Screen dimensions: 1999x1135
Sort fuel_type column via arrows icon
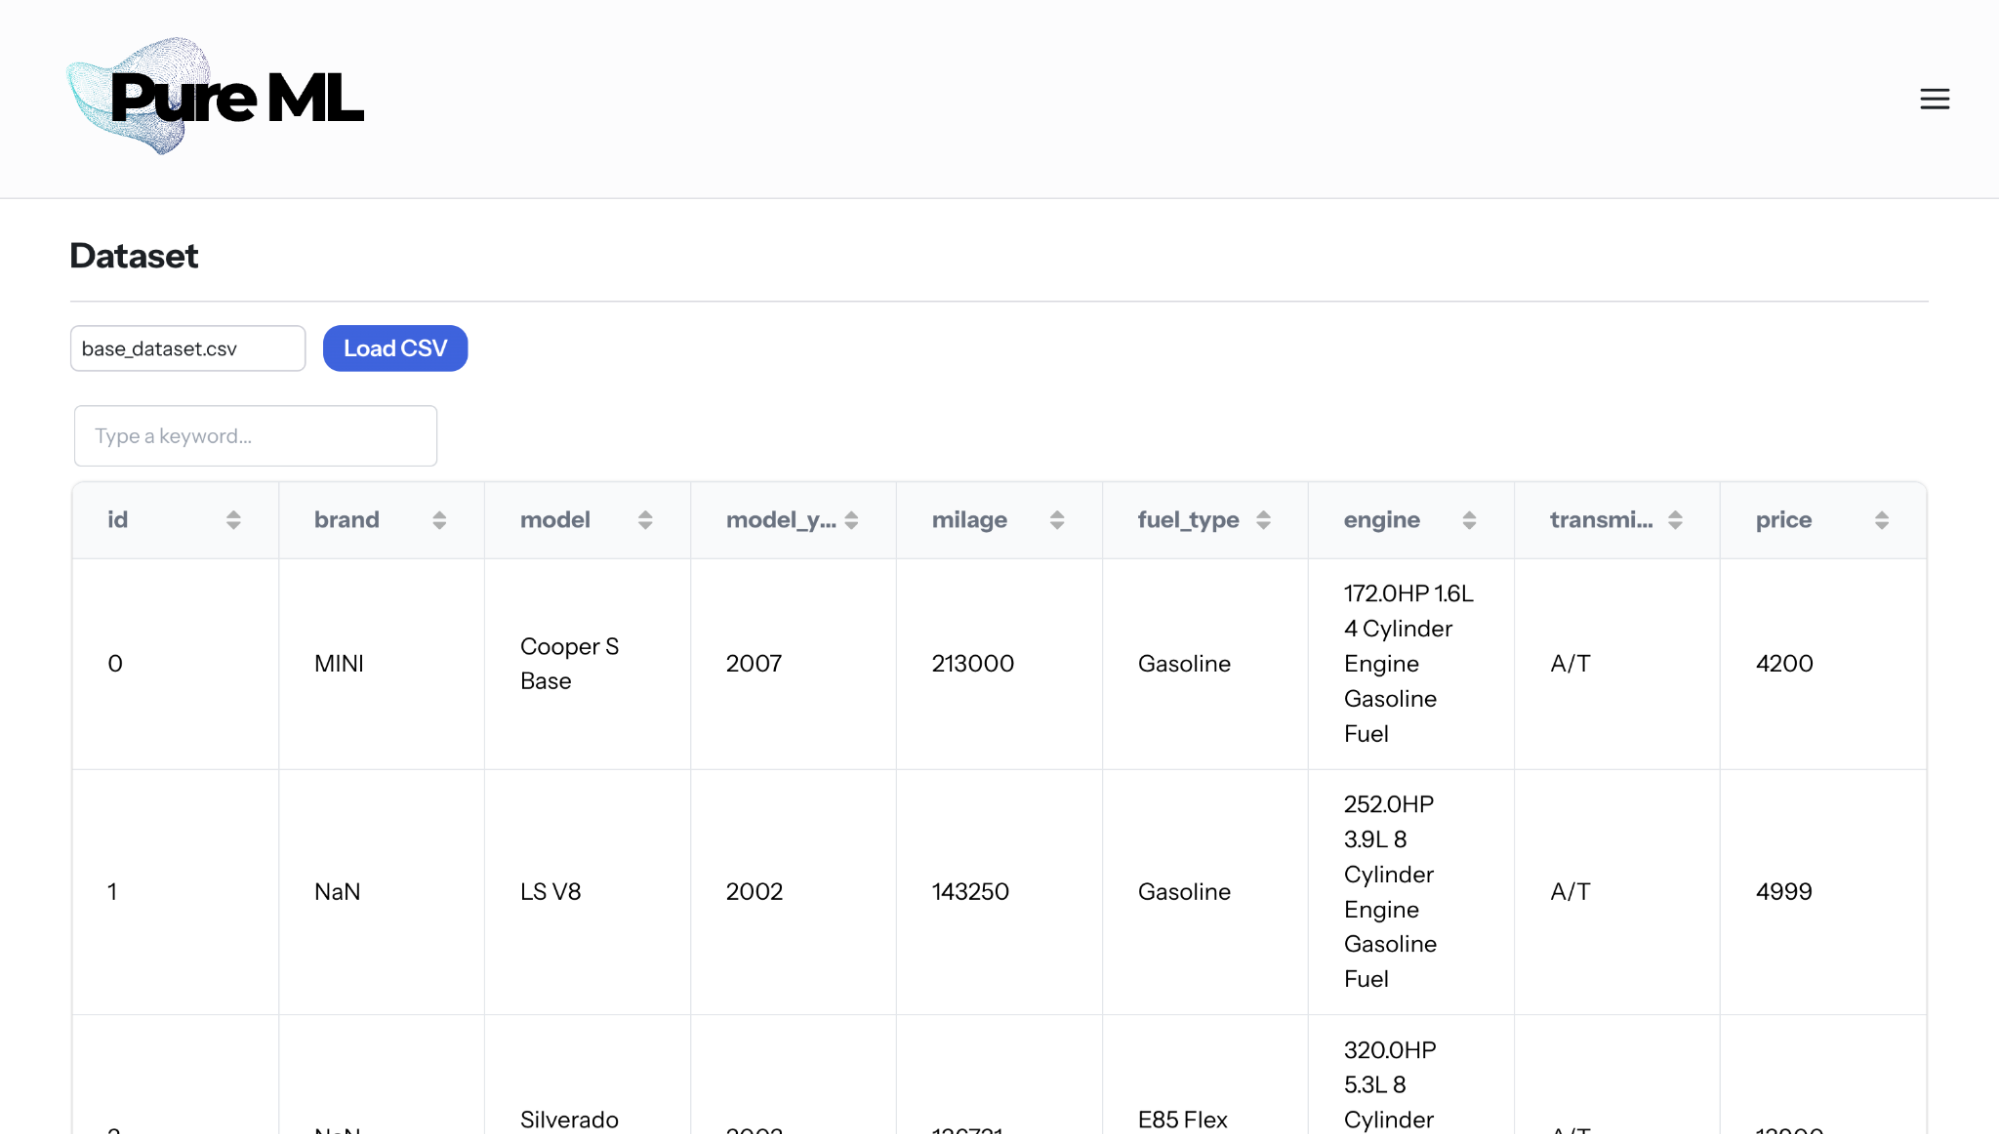pyautogui.click(x=1263, y=520)
